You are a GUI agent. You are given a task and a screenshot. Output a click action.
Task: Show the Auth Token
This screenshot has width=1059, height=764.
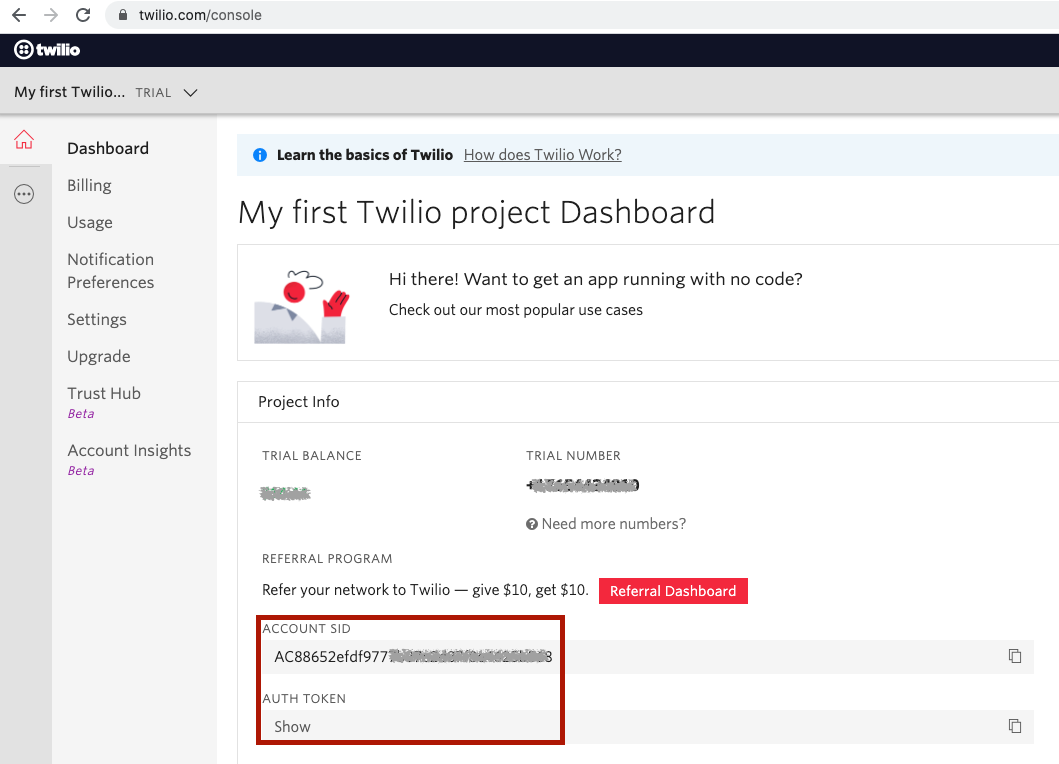pyautogui.click(x=292, y=727)
